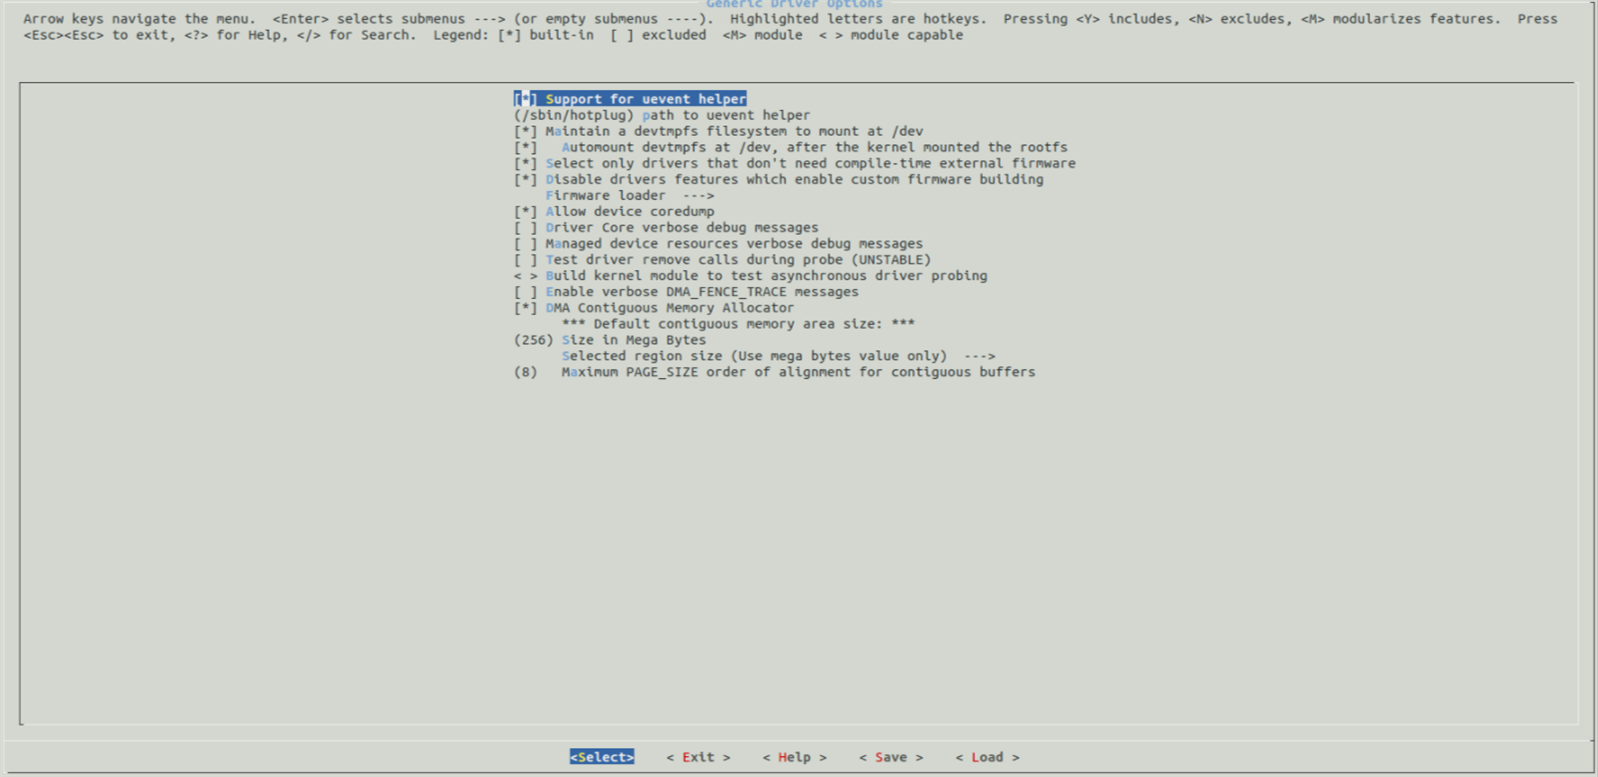Select the path to uevent helper field
Viewport: 1598px width, 777px height.
(x=662, y=115)
